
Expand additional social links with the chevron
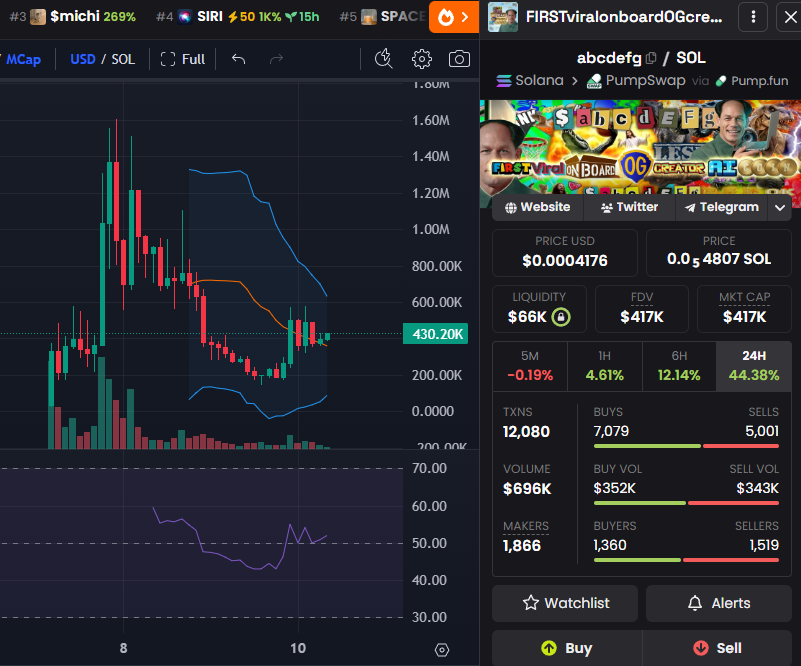pyautogui.click(x=778, y=207)
